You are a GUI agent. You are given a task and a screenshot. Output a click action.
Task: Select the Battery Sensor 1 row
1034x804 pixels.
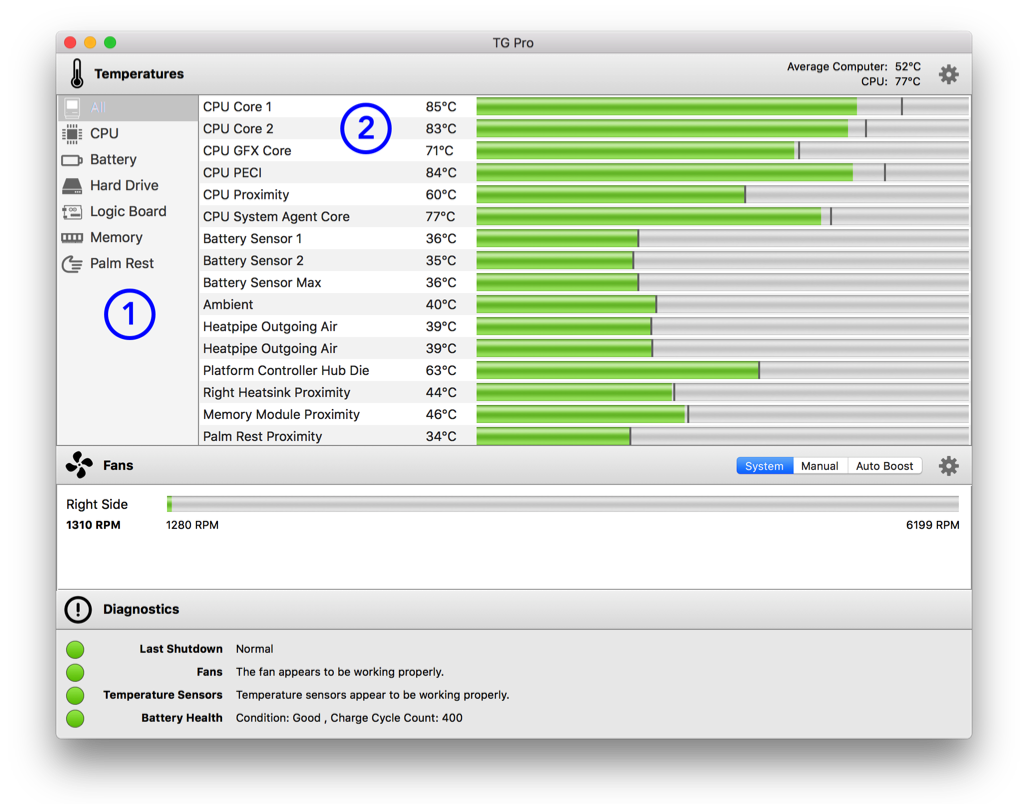(584, 238)
